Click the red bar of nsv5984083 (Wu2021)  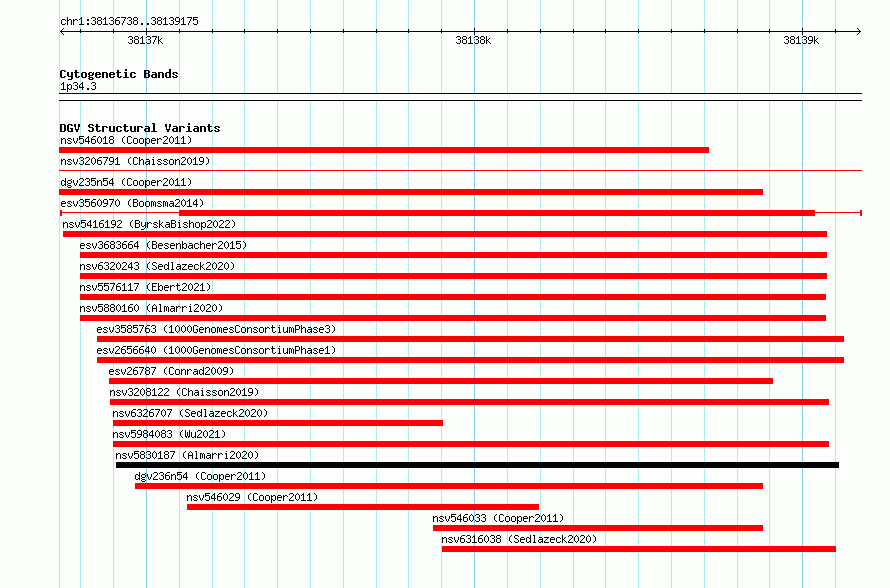point(471,444)
